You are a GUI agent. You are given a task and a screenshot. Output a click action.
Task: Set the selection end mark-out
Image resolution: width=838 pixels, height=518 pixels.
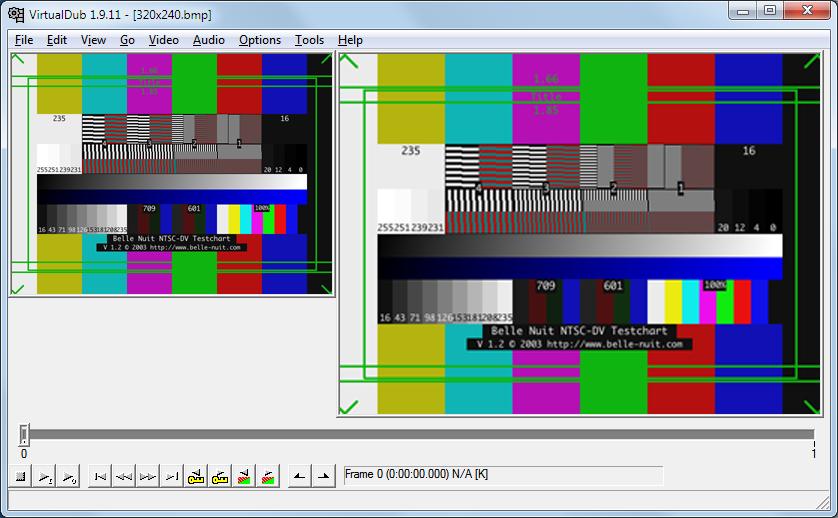(x=324, y=476)
